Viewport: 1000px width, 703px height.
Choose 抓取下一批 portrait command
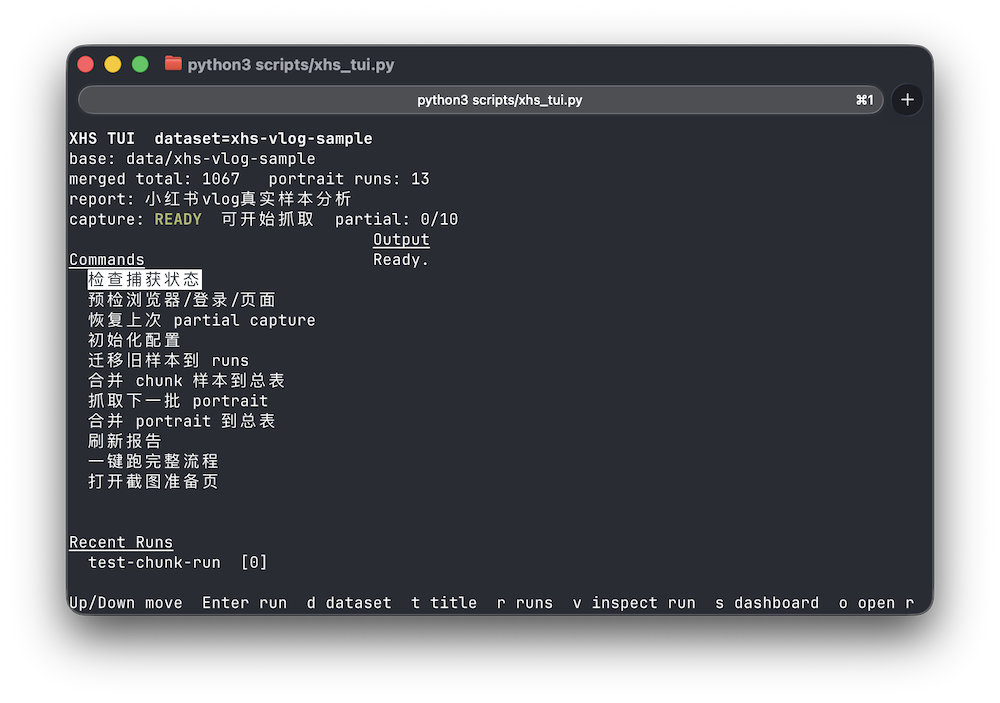point(178,401)
